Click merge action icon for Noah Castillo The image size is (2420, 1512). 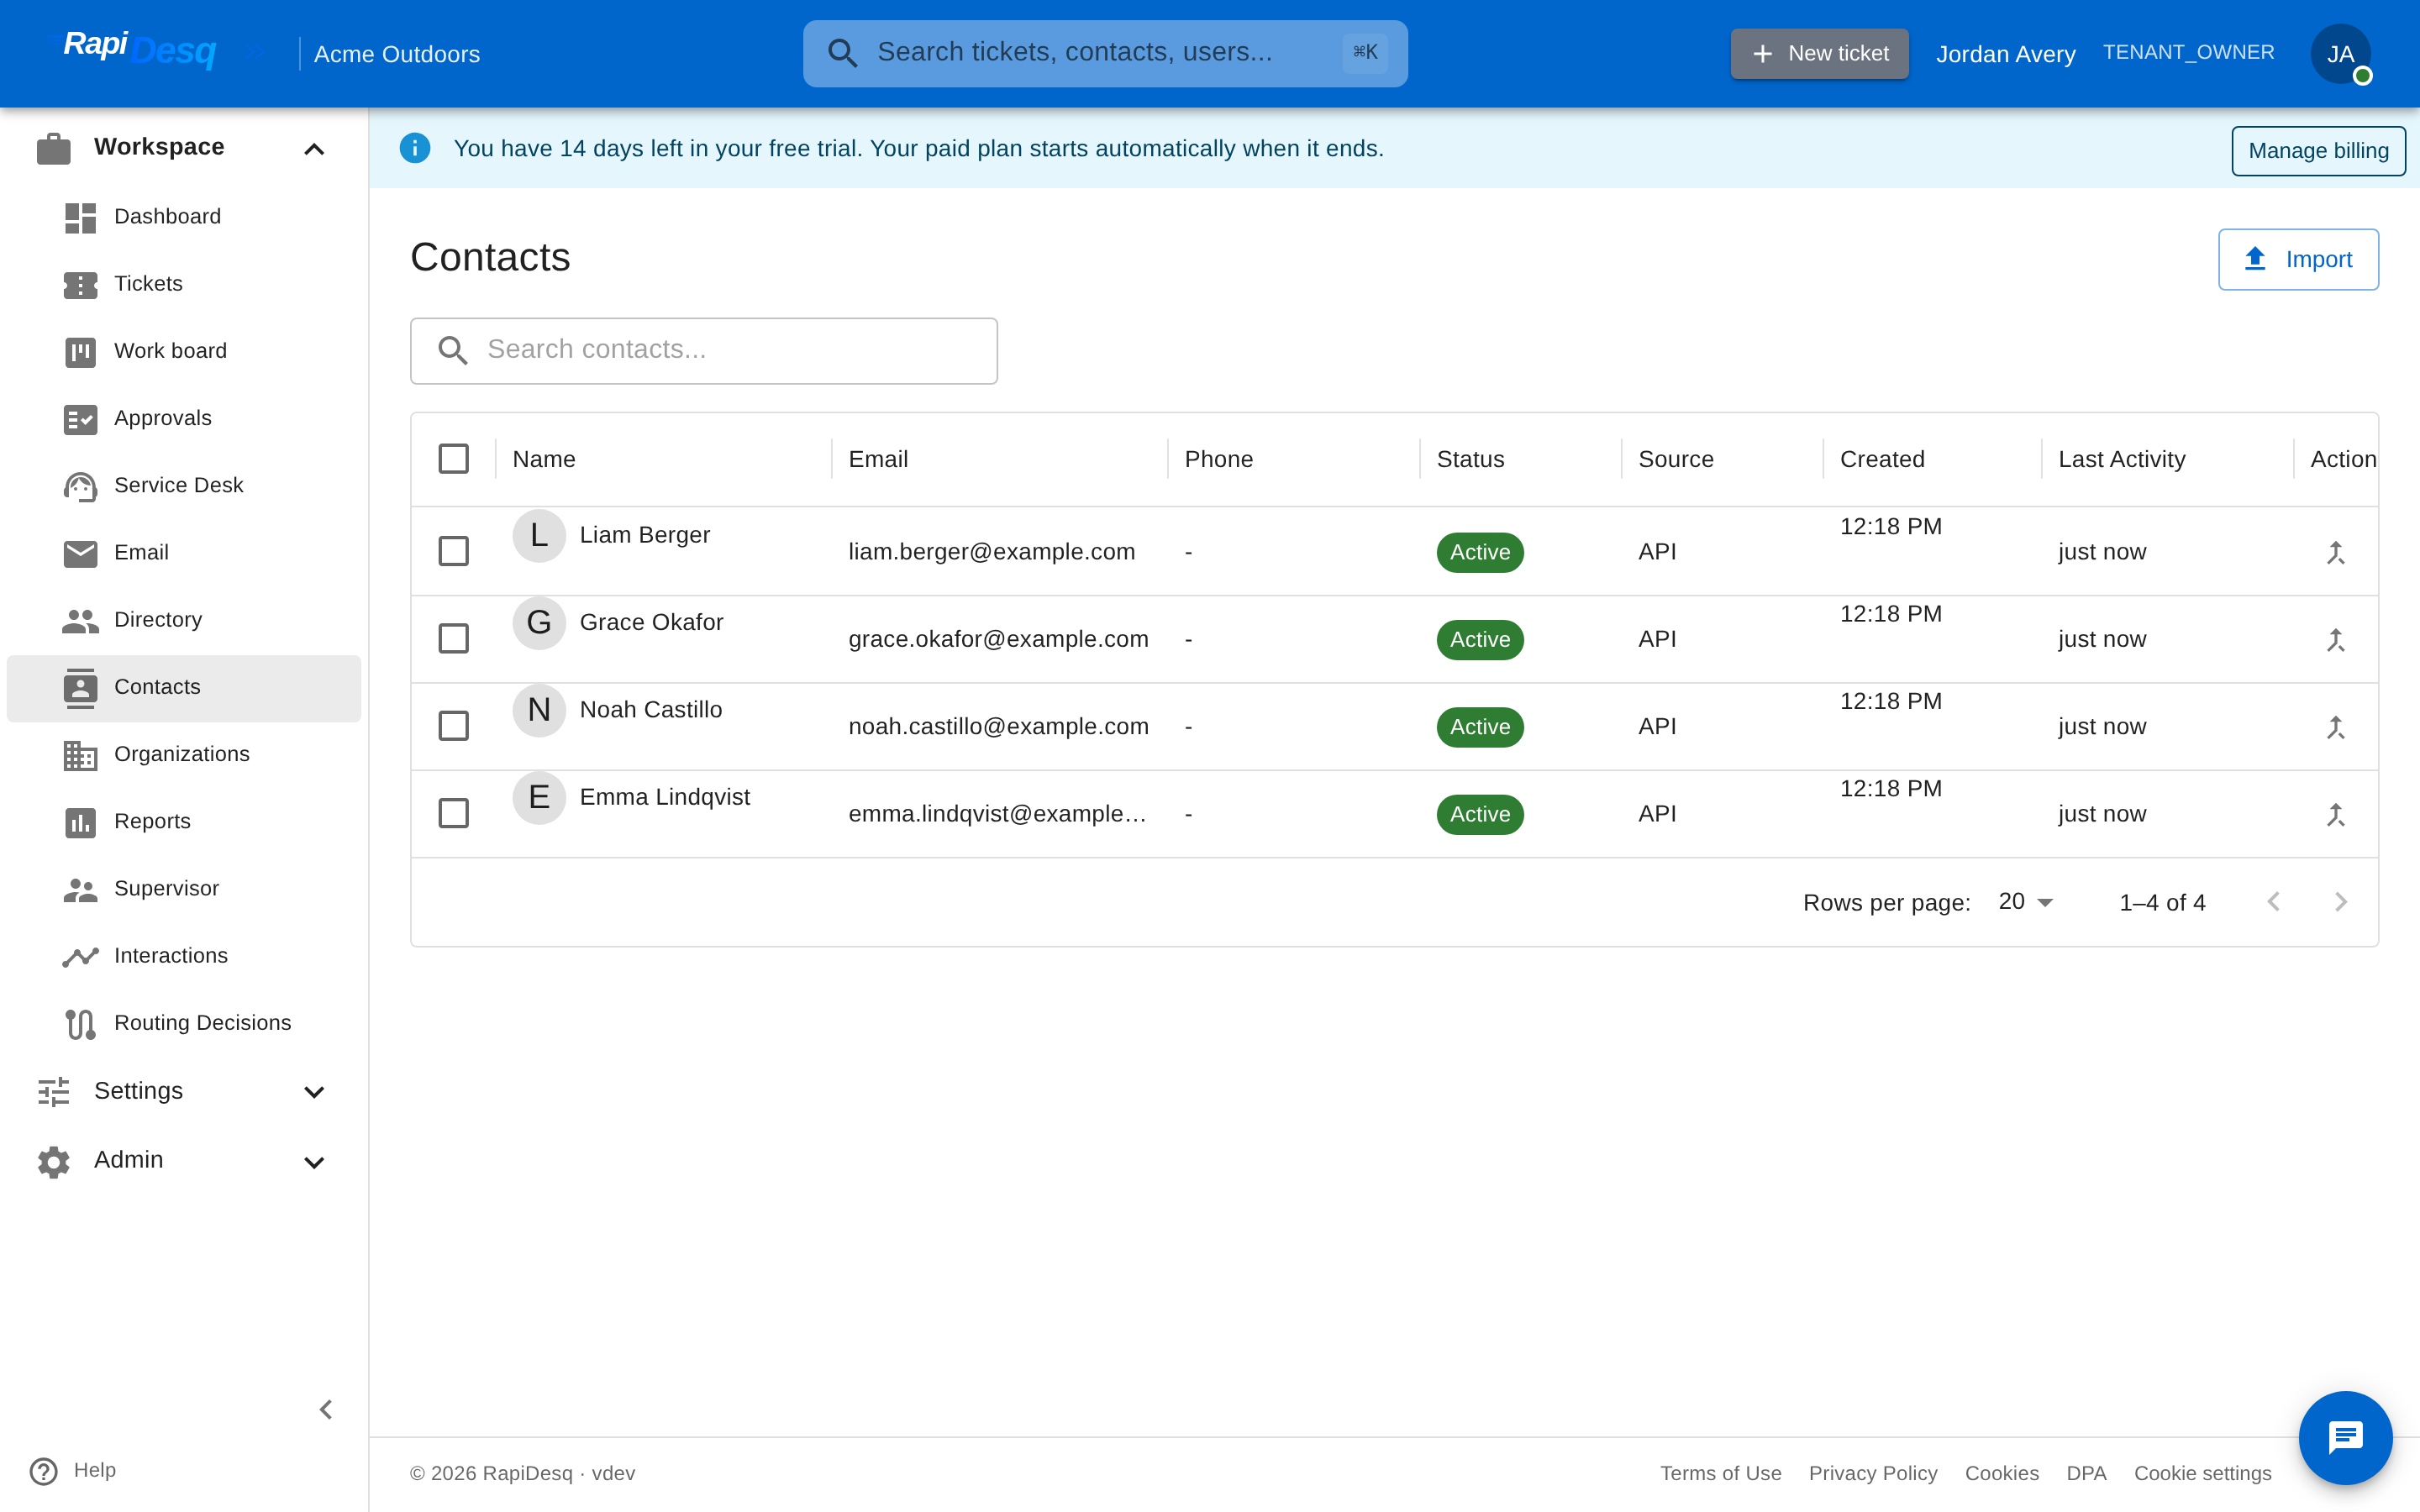[x=2335, y=726]
